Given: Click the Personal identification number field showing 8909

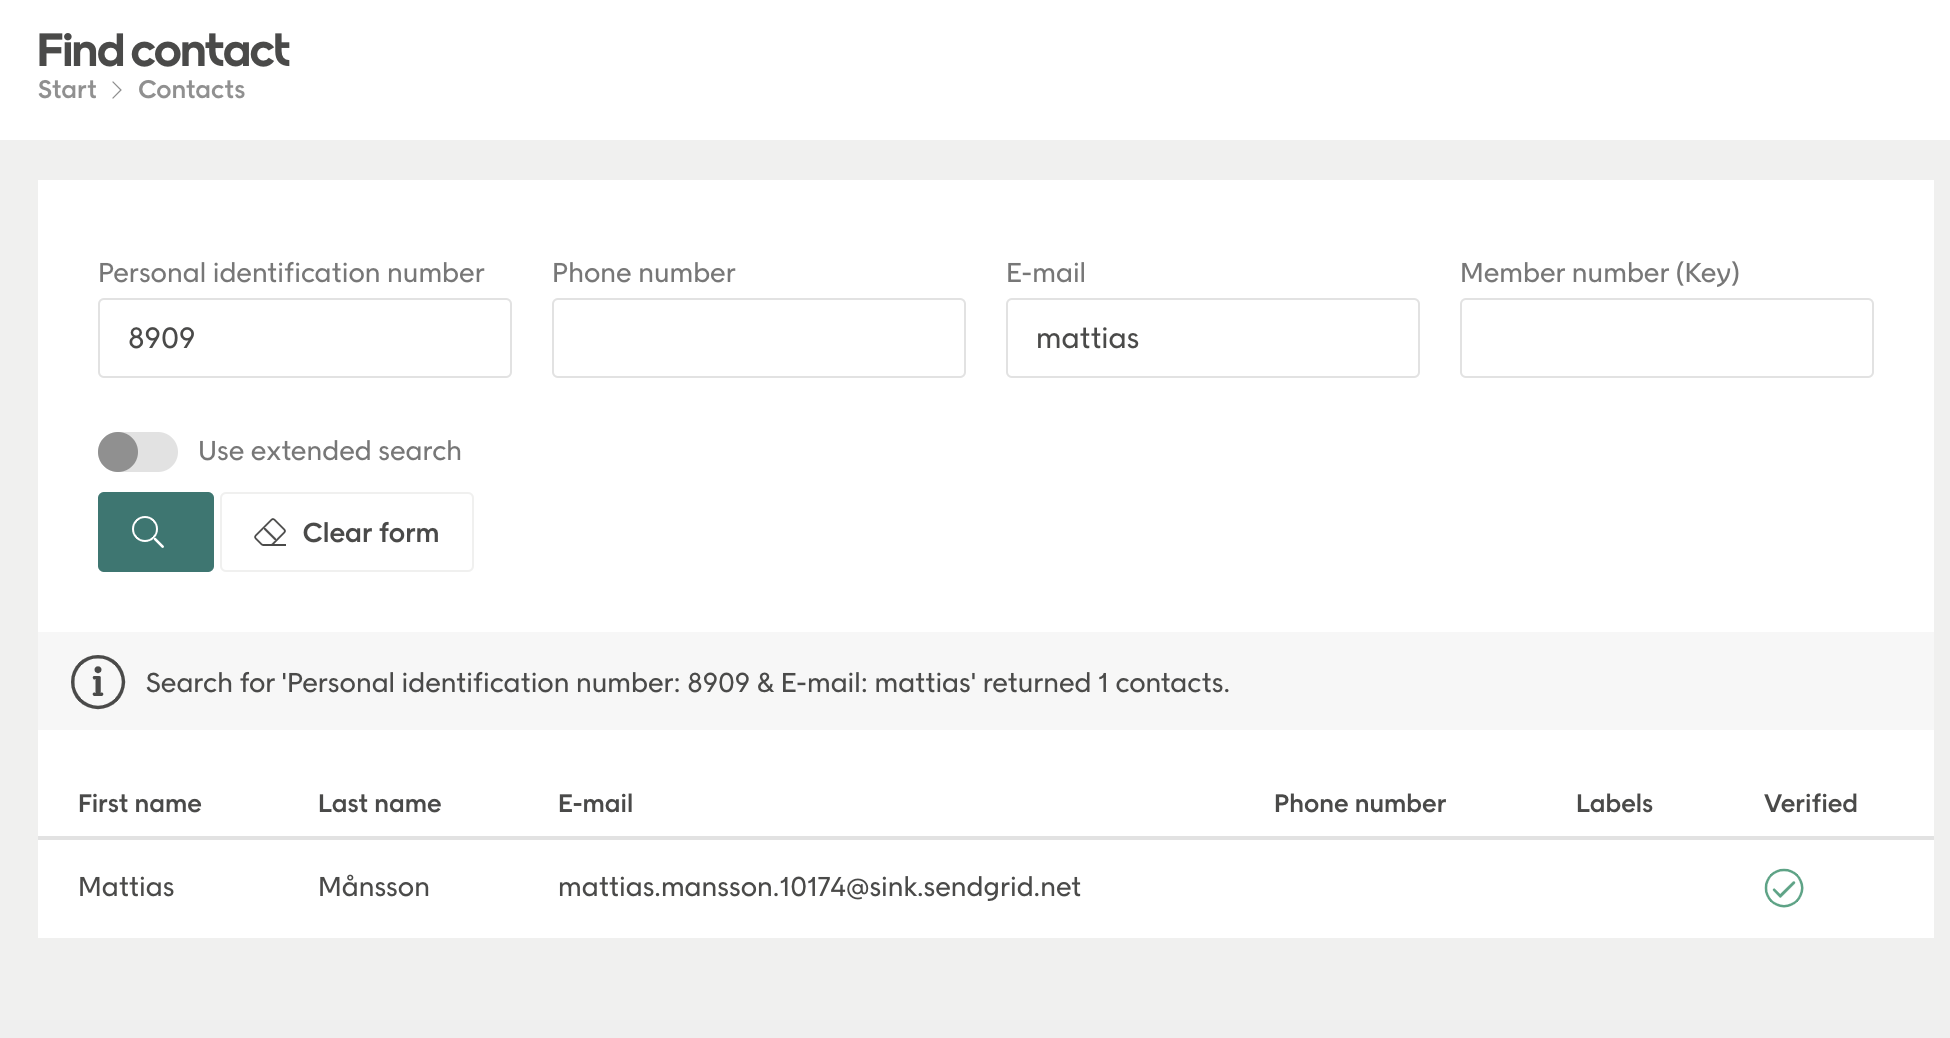Looking at the screenshot, I should click(304, 338).
